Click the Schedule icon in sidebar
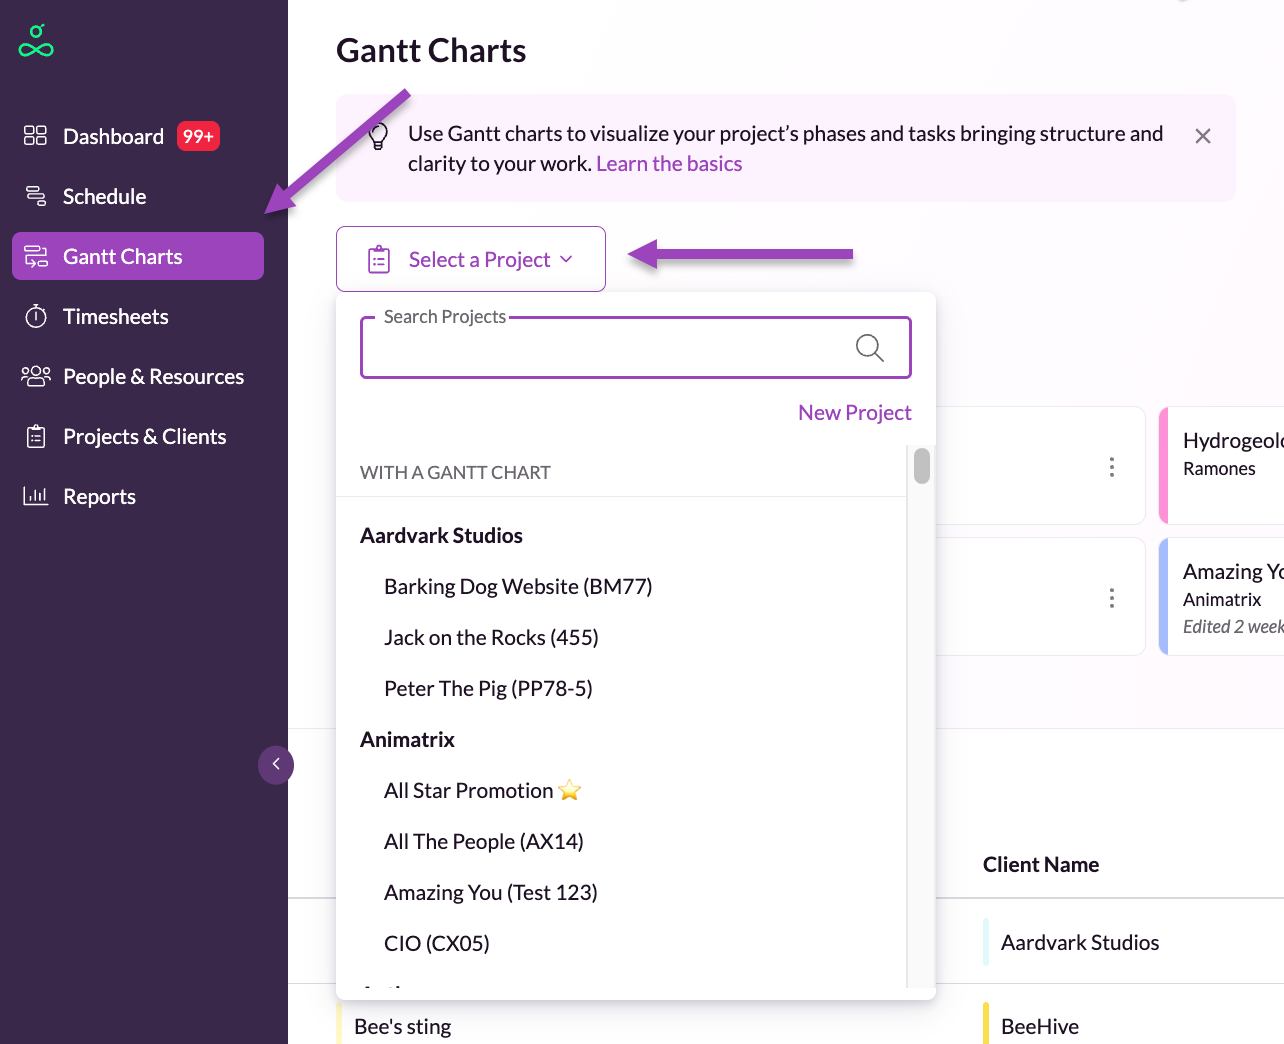Screen dimensions: 1284x1044 point(35,196)
